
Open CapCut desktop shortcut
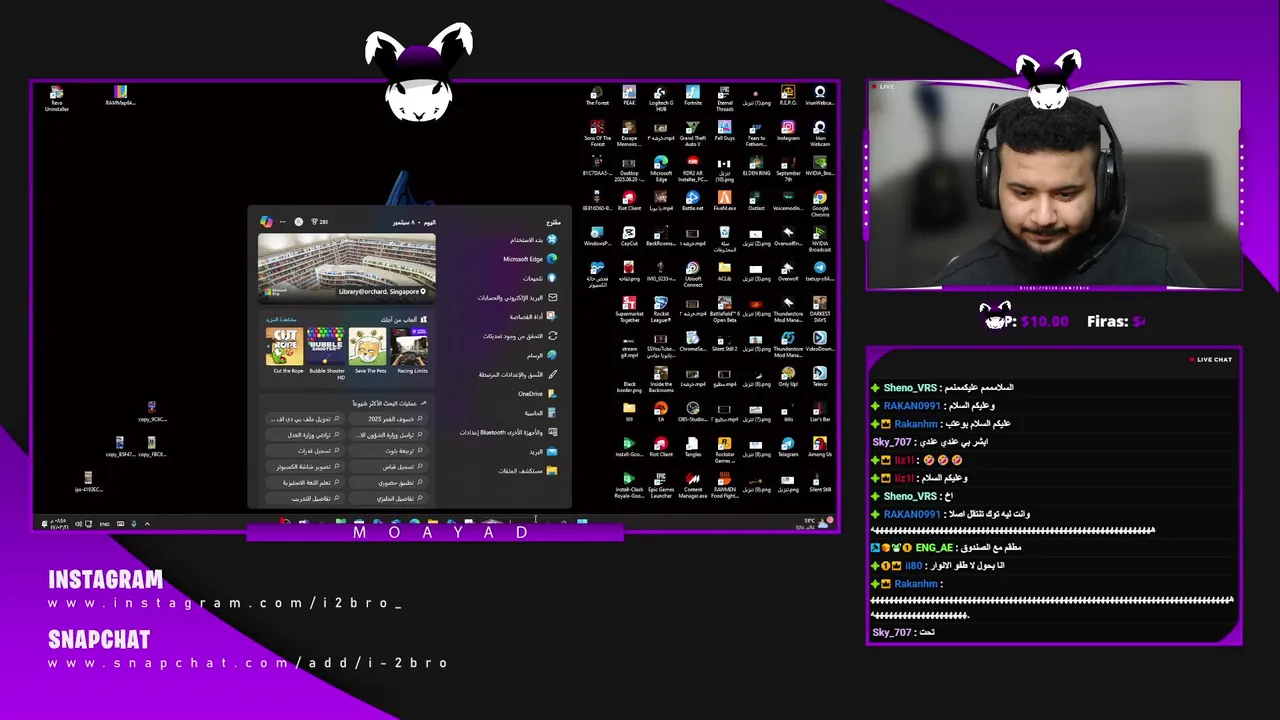(x=629, y=236)
